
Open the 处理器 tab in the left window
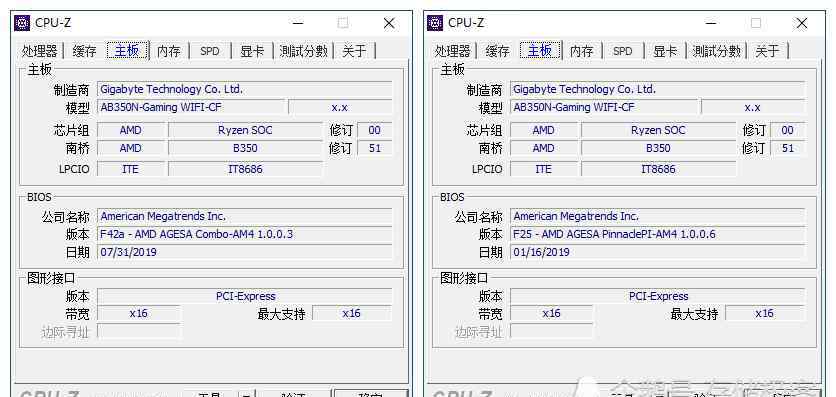tap(39, 51)
